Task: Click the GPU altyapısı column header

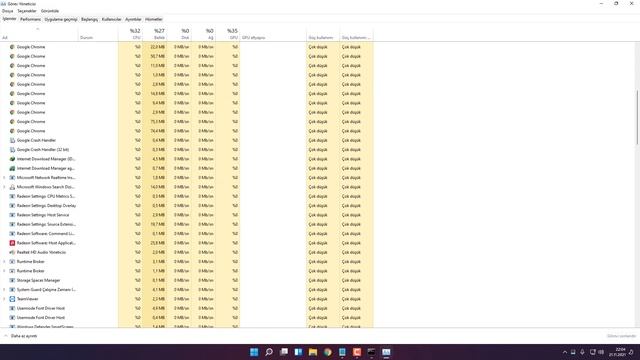Action: pos(273,33)
